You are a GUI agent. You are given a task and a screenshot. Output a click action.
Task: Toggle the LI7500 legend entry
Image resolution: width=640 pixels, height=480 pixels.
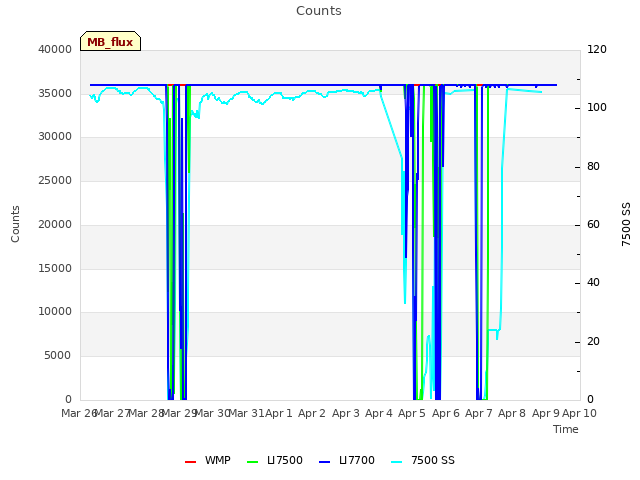coord(275,460)
